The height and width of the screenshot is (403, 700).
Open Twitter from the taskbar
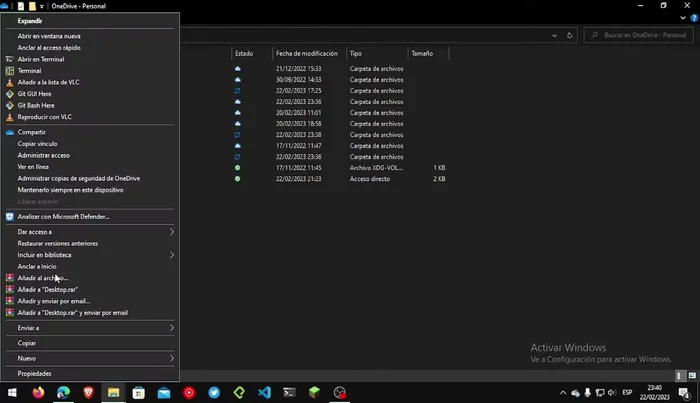[x=214, y=392]
